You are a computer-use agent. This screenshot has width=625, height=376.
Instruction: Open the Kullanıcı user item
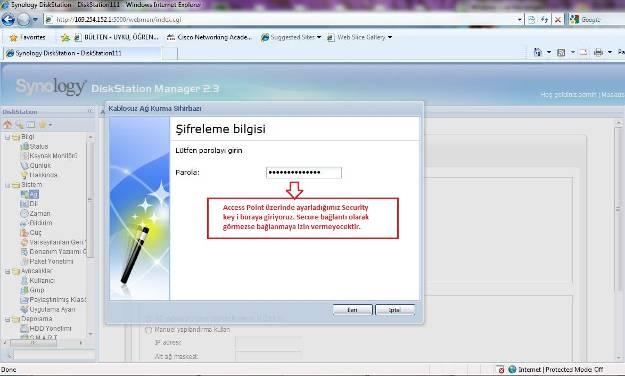click(37, 280)
